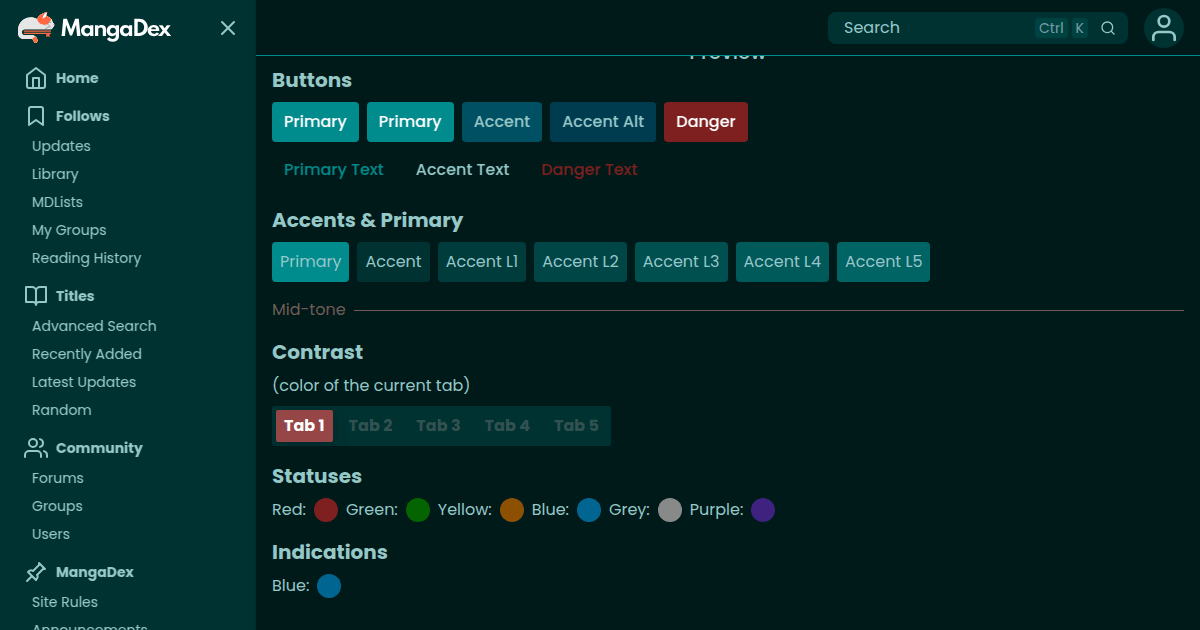Click the Accent L5 swatch
This screenshot has height=630, width=1200.
(883, 262)
